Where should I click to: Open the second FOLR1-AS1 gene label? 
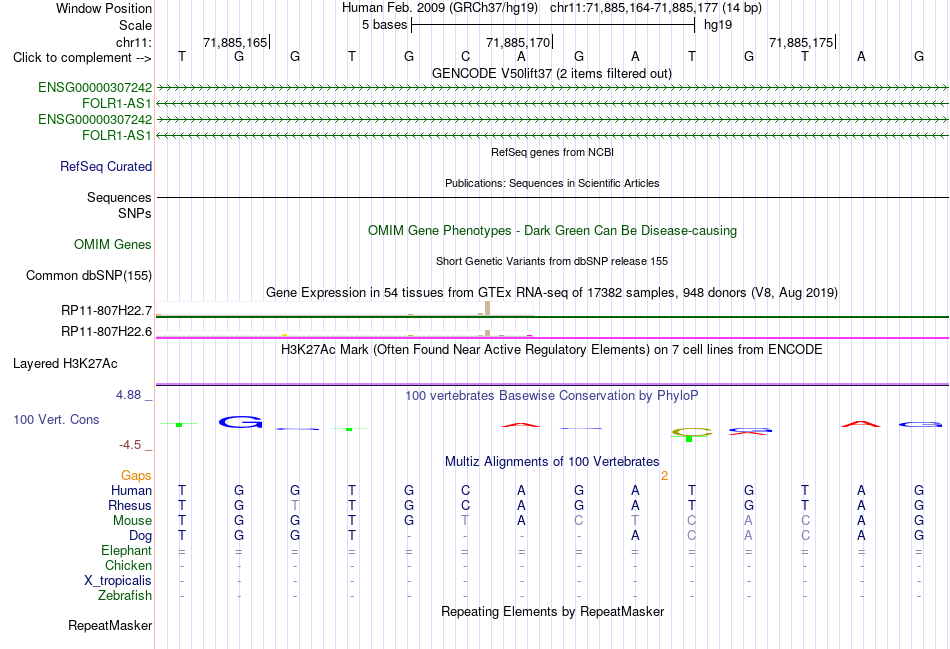point(117,135)
